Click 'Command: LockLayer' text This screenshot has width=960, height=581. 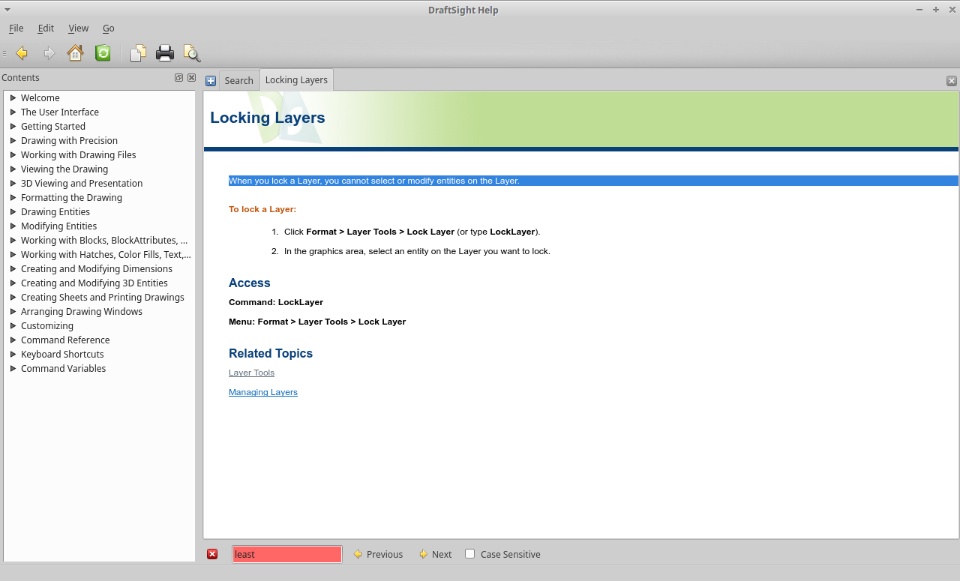276,302
